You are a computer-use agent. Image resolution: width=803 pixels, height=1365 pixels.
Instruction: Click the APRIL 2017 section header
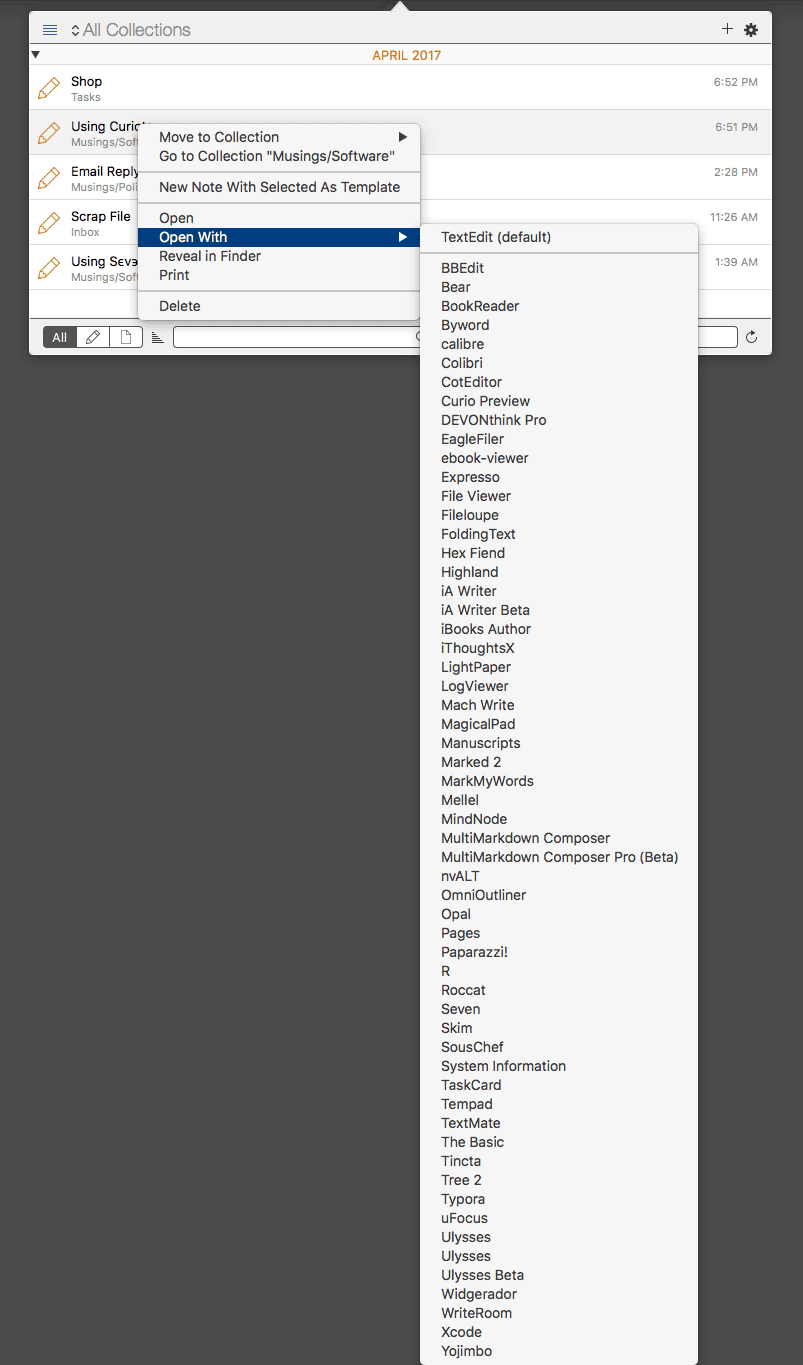(406, 56)
